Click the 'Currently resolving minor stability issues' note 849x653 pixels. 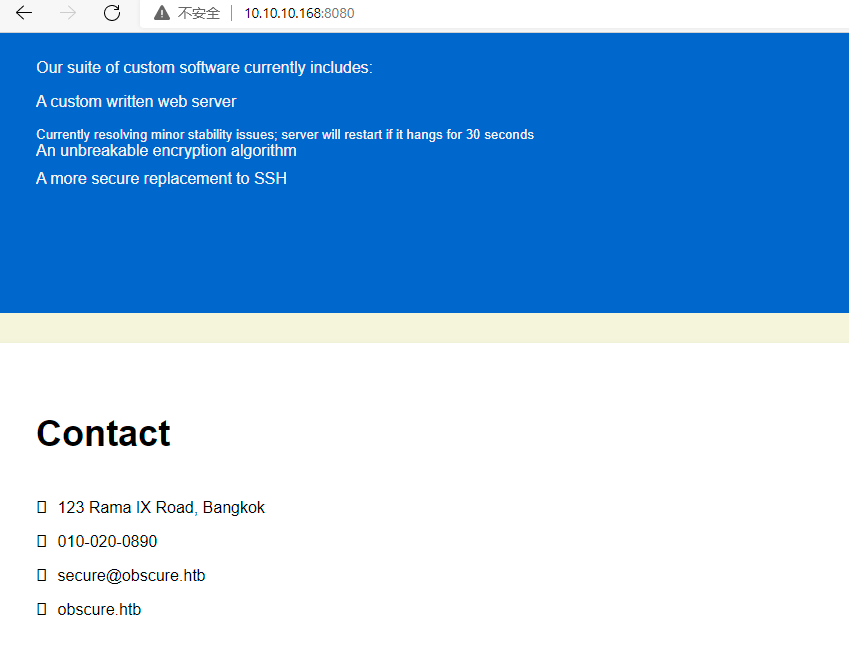(285, 134)
